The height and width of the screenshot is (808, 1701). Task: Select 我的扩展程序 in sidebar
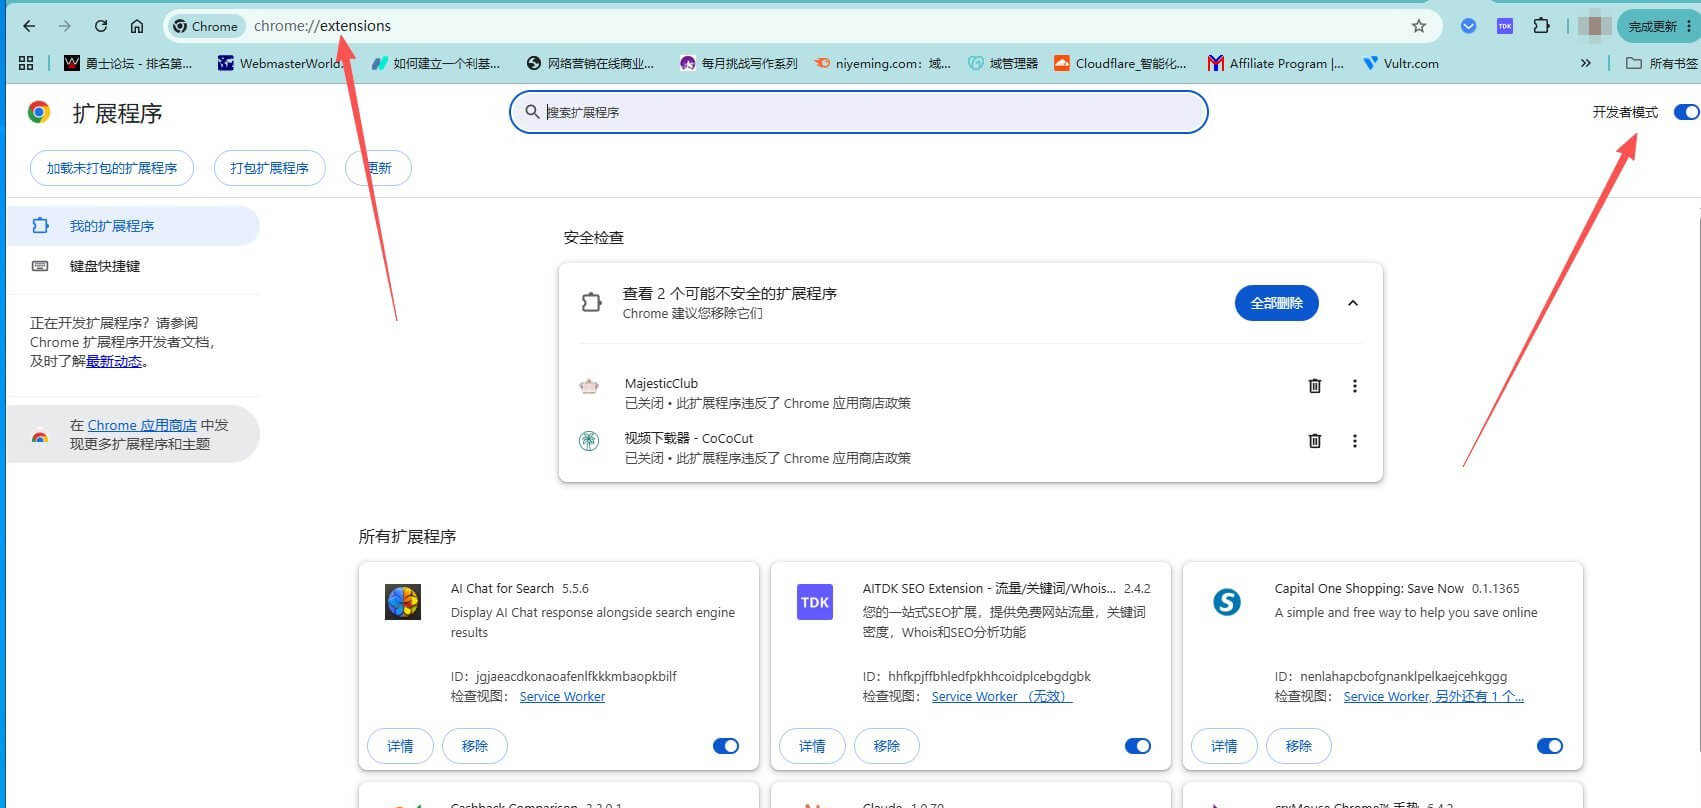(x=132, y=226)
